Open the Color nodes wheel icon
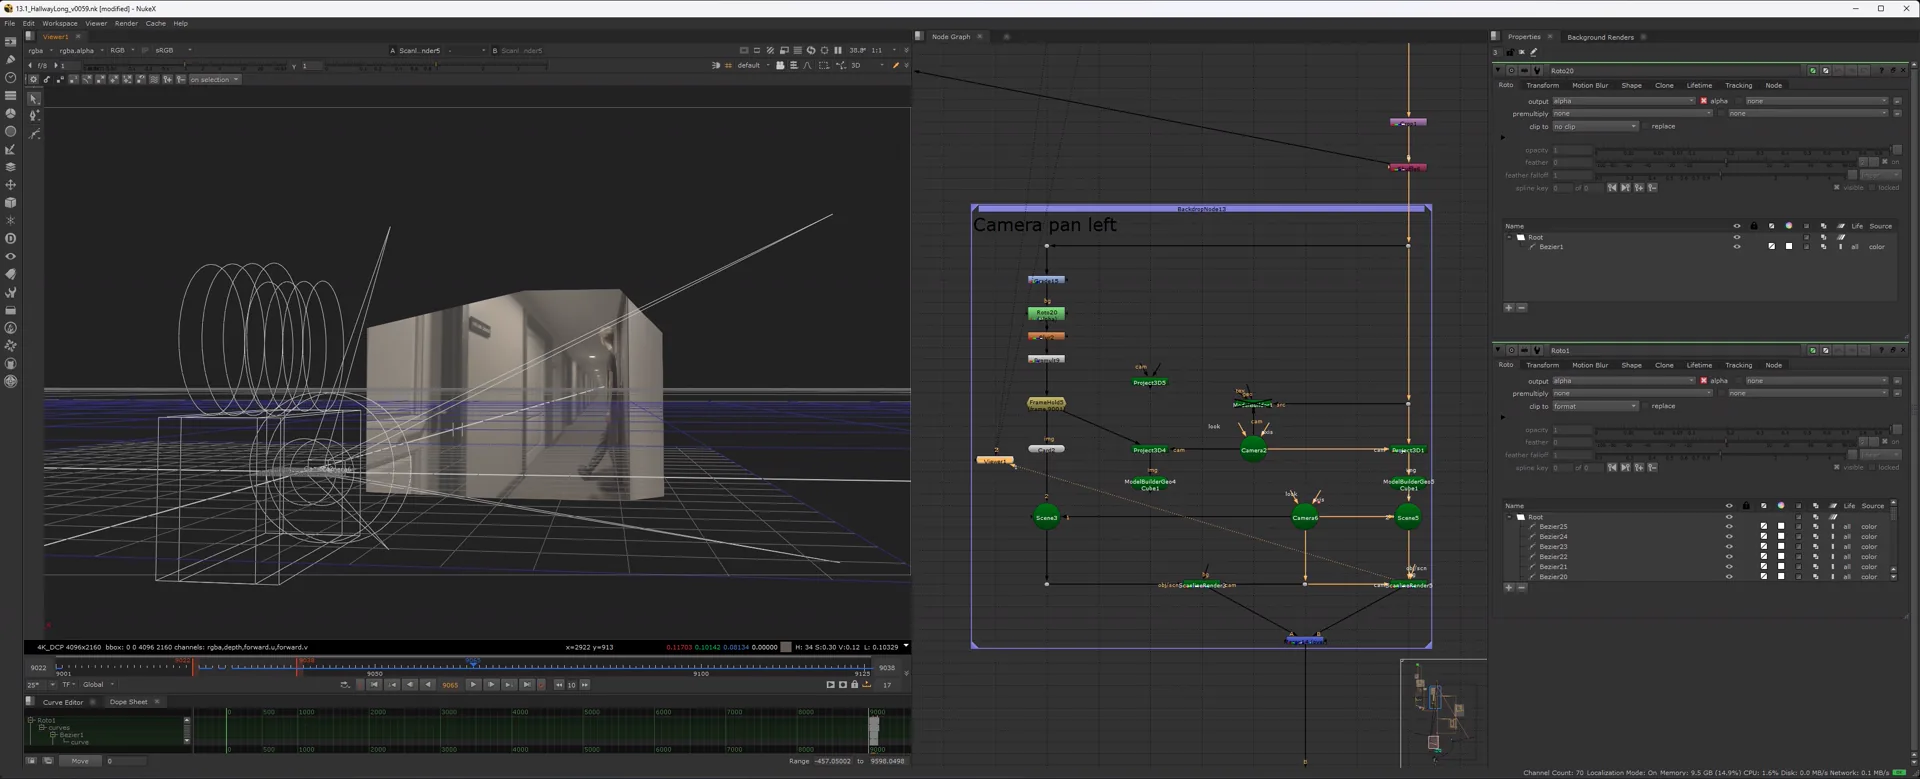1920x779 pixels. point(11,113)
